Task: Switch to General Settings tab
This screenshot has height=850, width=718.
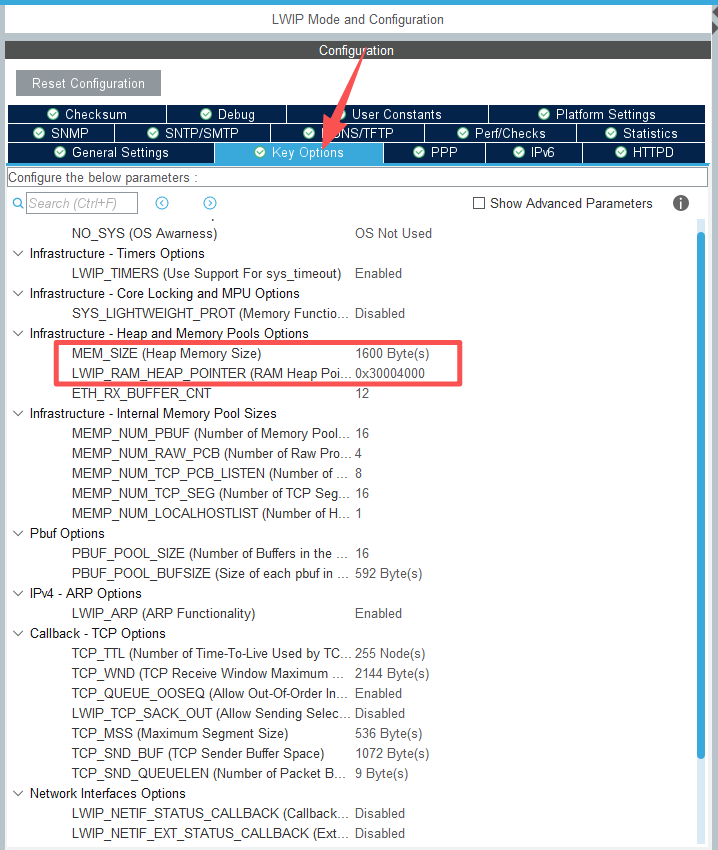Action: tap(111, 152)
